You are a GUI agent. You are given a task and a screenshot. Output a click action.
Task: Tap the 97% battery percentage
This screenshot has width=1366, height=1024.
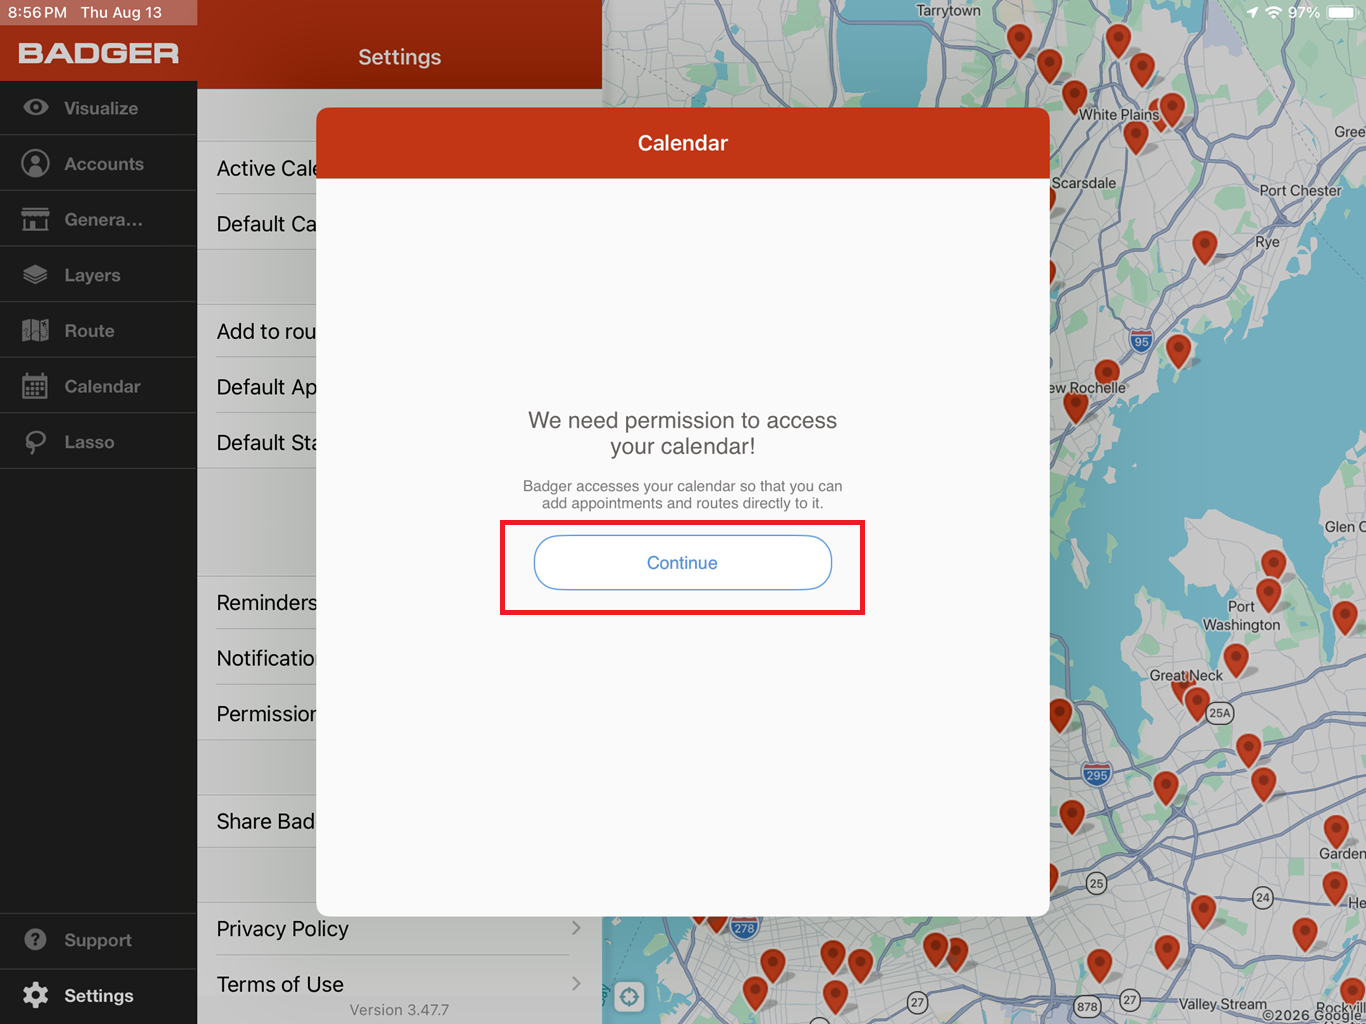(x=1304, y=12)
